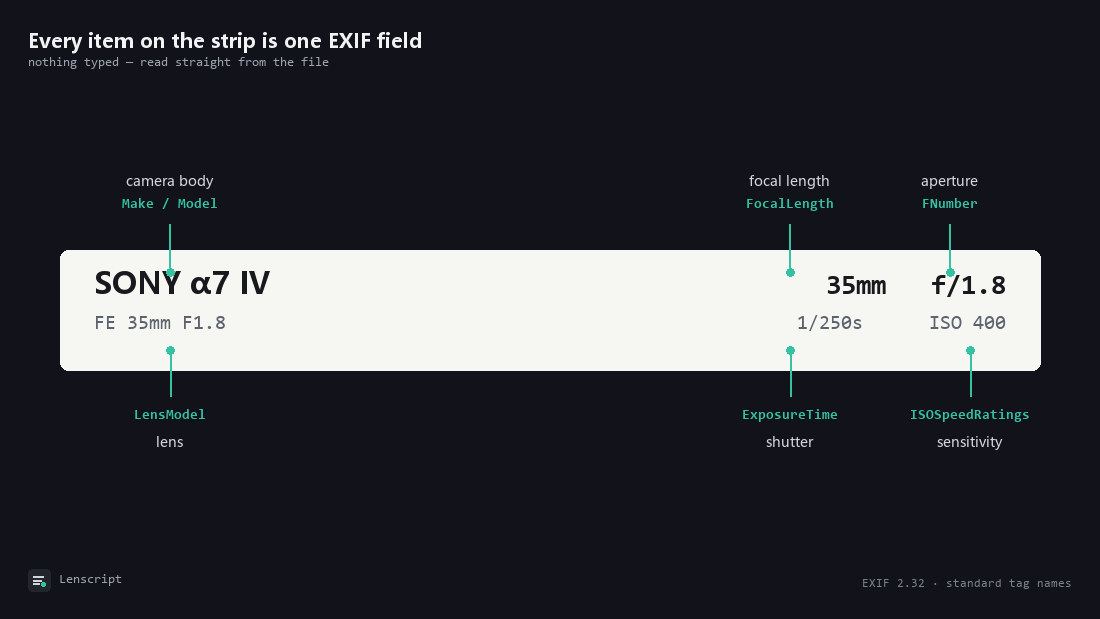The height and width of the screenshot is (619, 1100).
Task: Click the FNumber tag label
Action: click(x=950, y=204)
